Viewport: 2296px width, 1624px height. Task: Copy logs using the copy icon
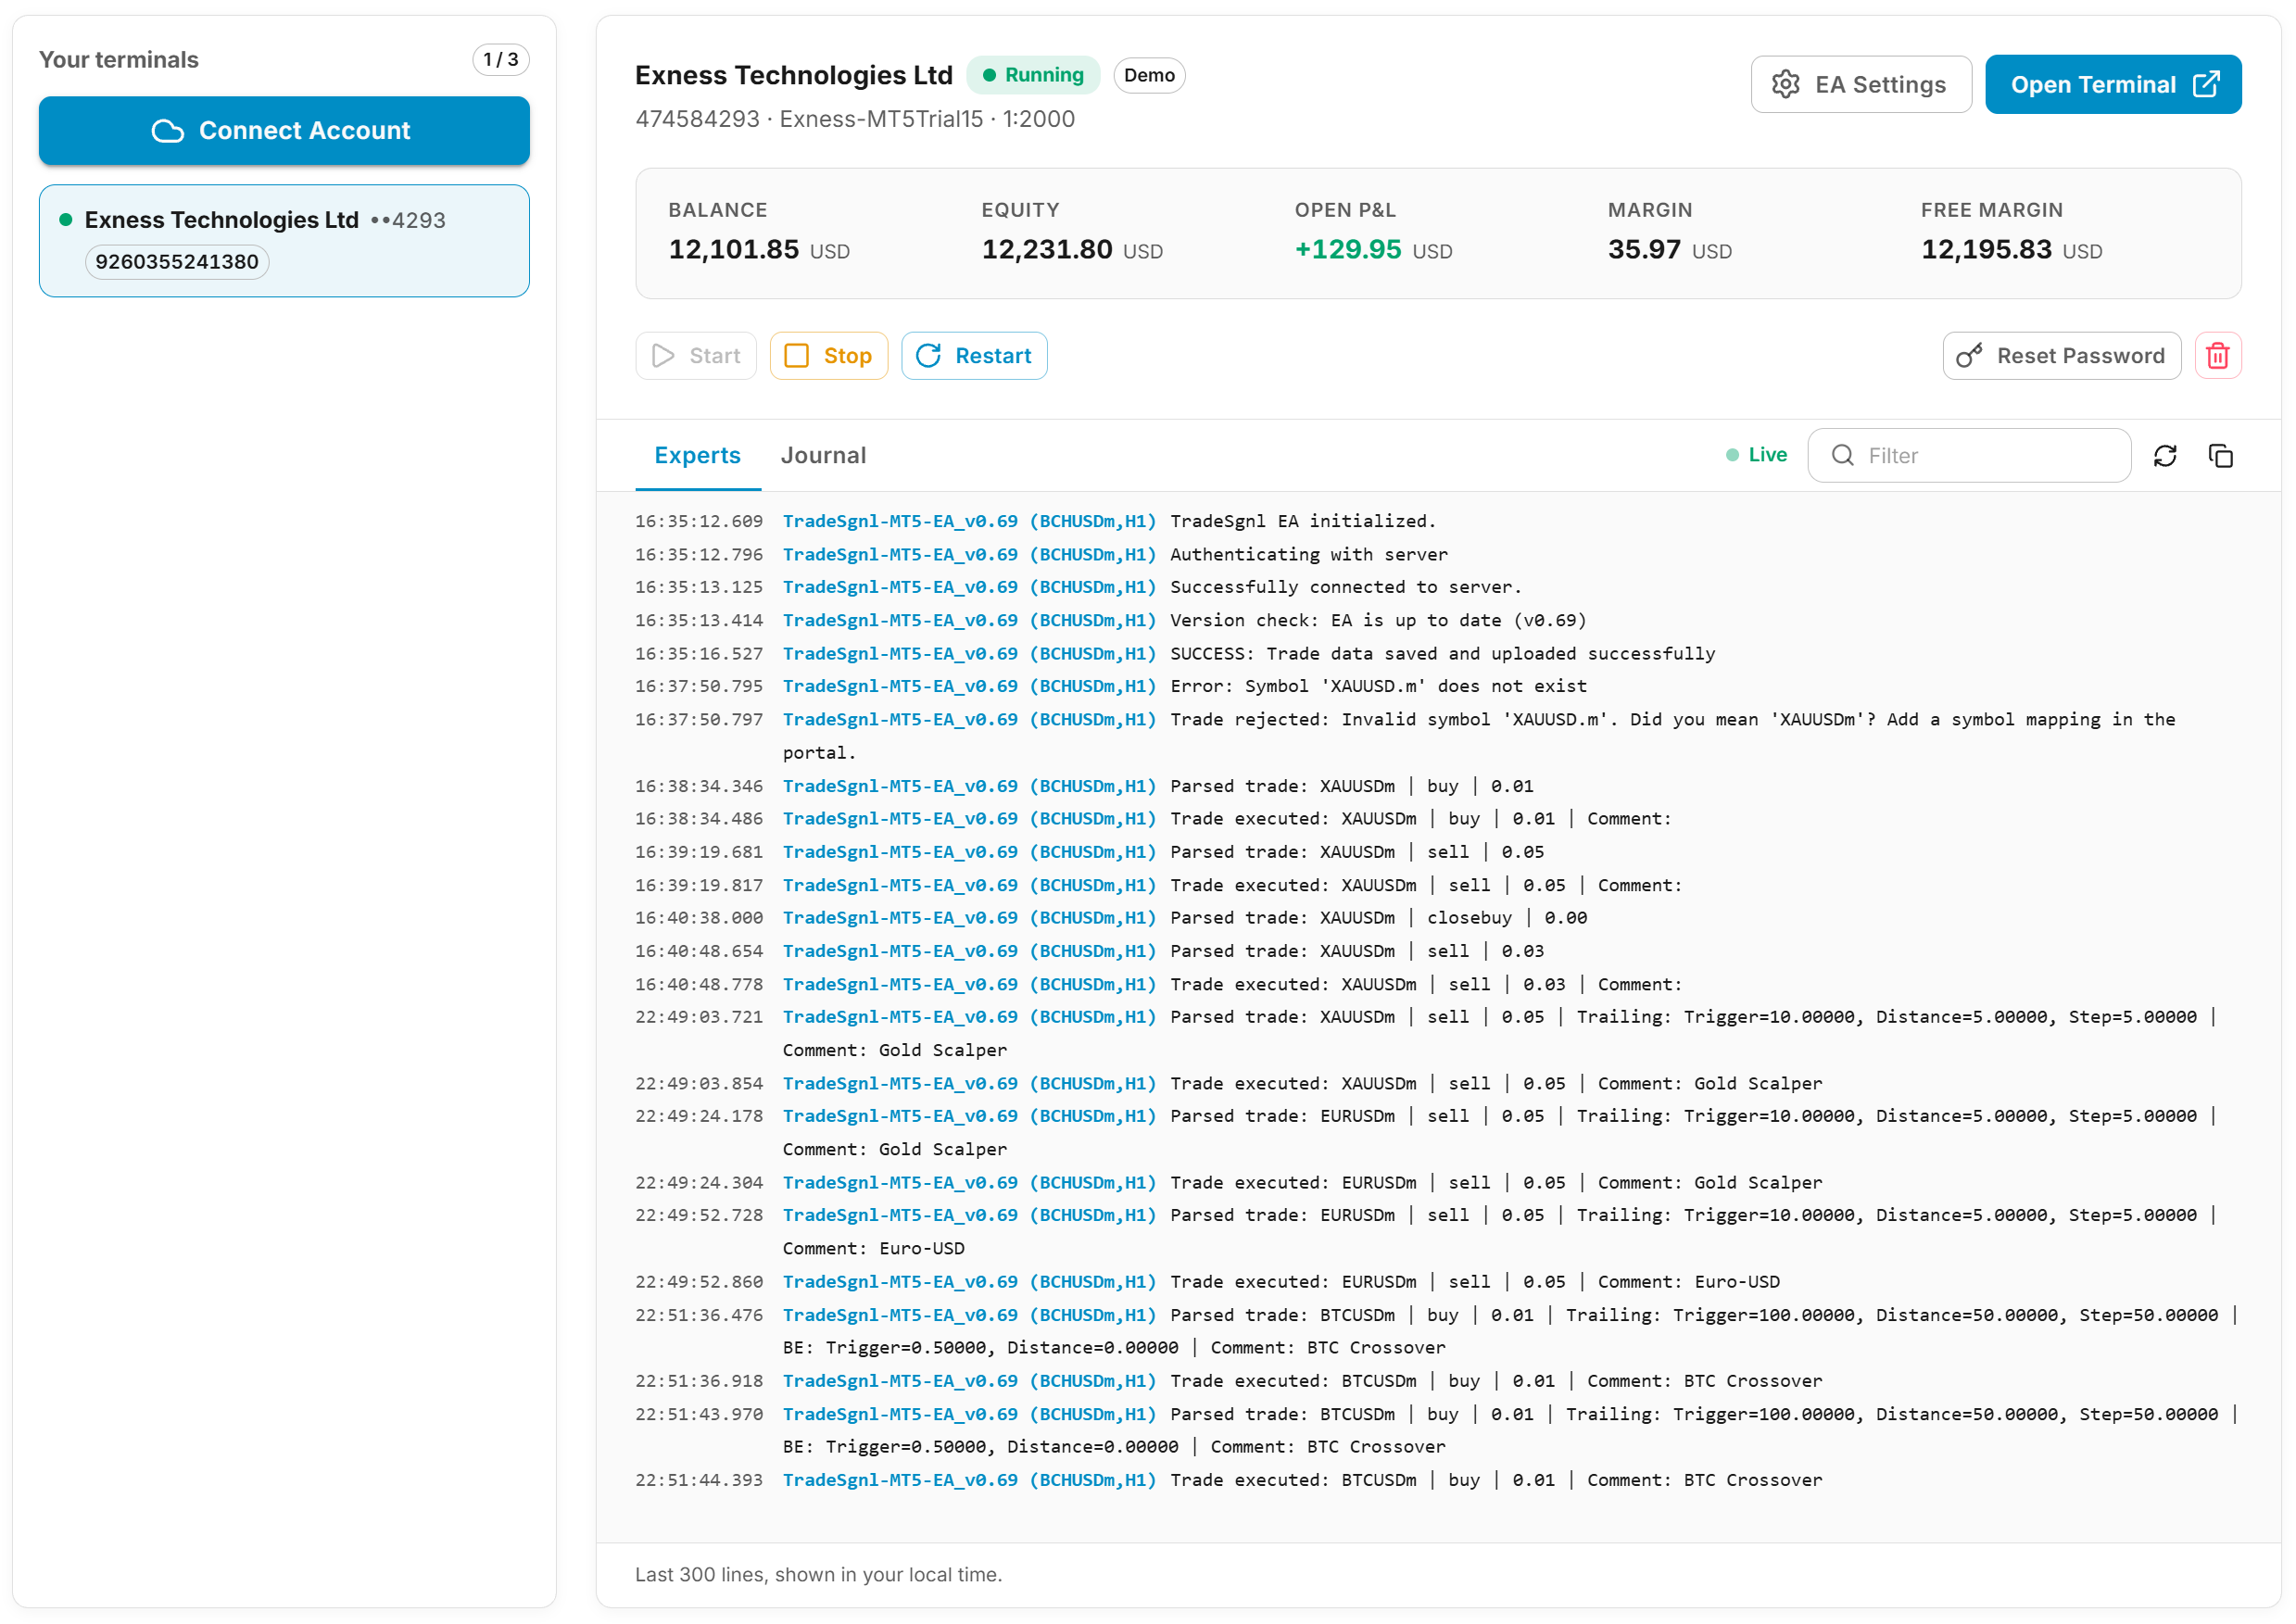click(x=2221, y=456)
